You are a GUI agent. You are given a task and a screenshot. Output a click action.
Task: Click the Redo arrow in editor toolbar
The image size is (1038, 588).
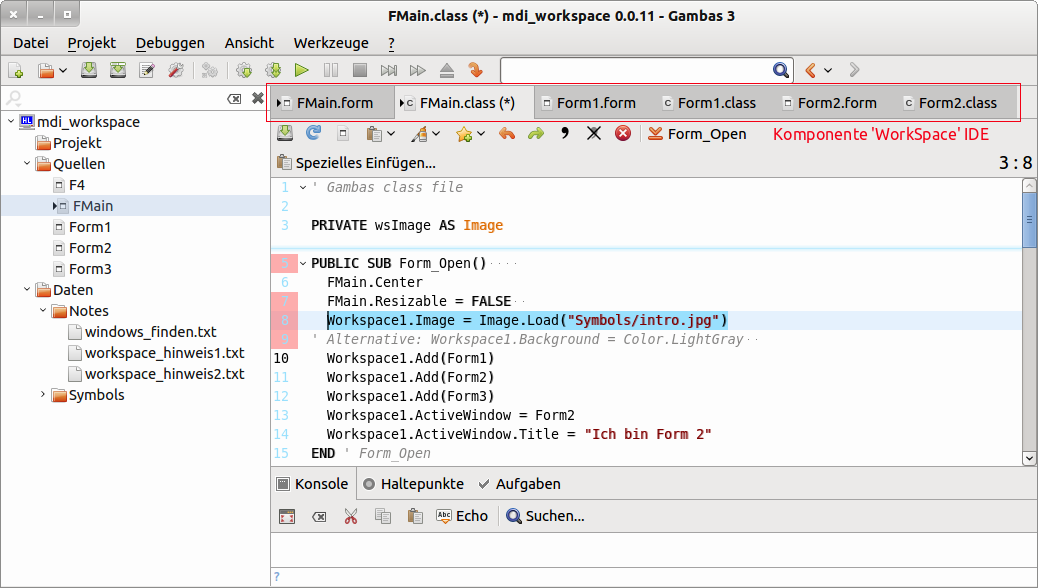tap(535, 133)
